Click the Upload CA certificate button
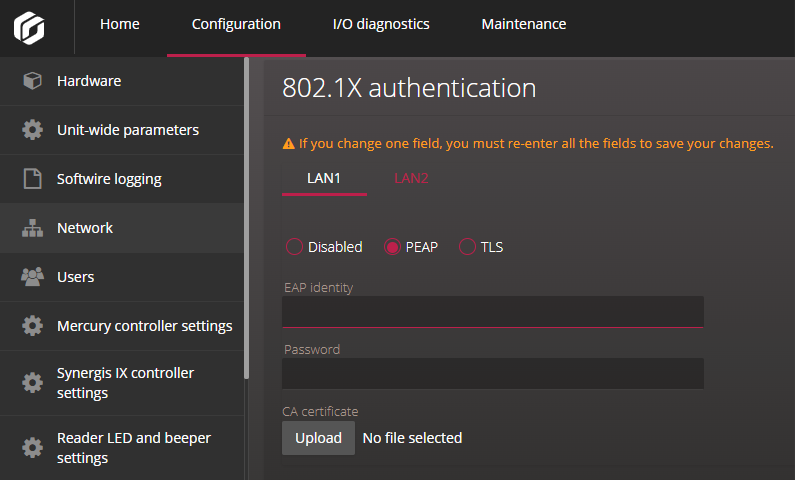The image size is (795, 480). 318,438
